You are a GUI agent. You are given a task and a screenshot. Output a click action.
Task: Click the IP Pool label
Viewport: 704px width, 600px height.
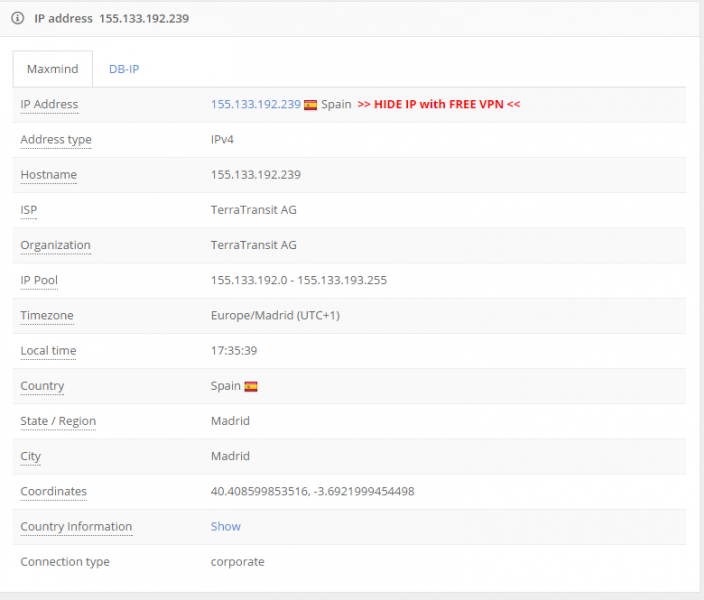coord(39,280)
